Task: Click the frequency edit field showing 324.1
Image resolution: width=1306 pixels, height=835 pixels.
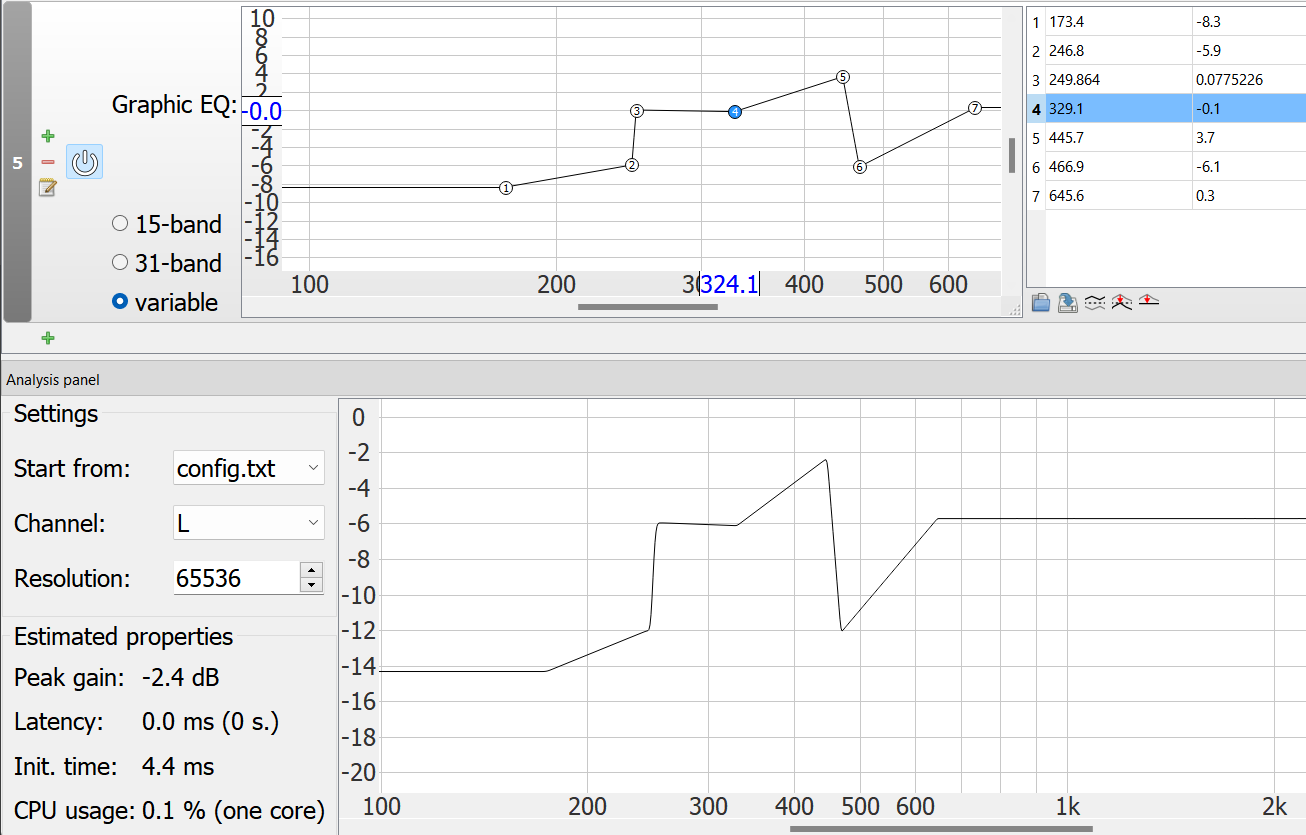Action: tap(729, 284)
